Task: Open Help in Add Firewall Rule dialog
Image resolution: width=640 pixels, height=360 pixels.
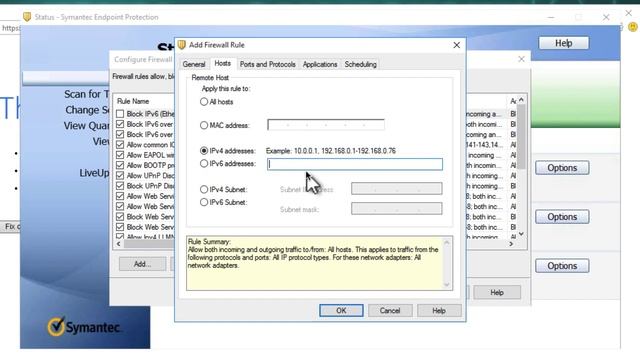Action: [439, 311]
